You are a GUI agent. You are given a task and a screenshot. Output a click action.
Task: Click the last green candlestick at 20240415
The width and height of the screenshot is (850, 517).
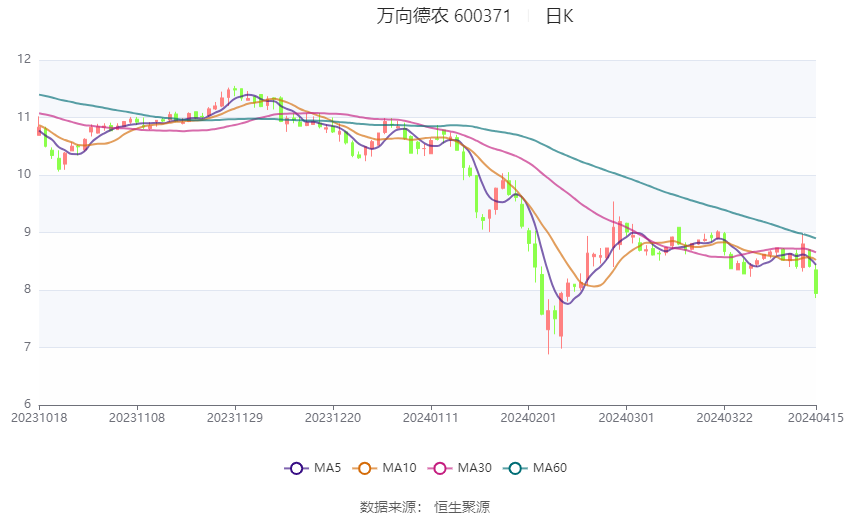[x=816, y=280]
